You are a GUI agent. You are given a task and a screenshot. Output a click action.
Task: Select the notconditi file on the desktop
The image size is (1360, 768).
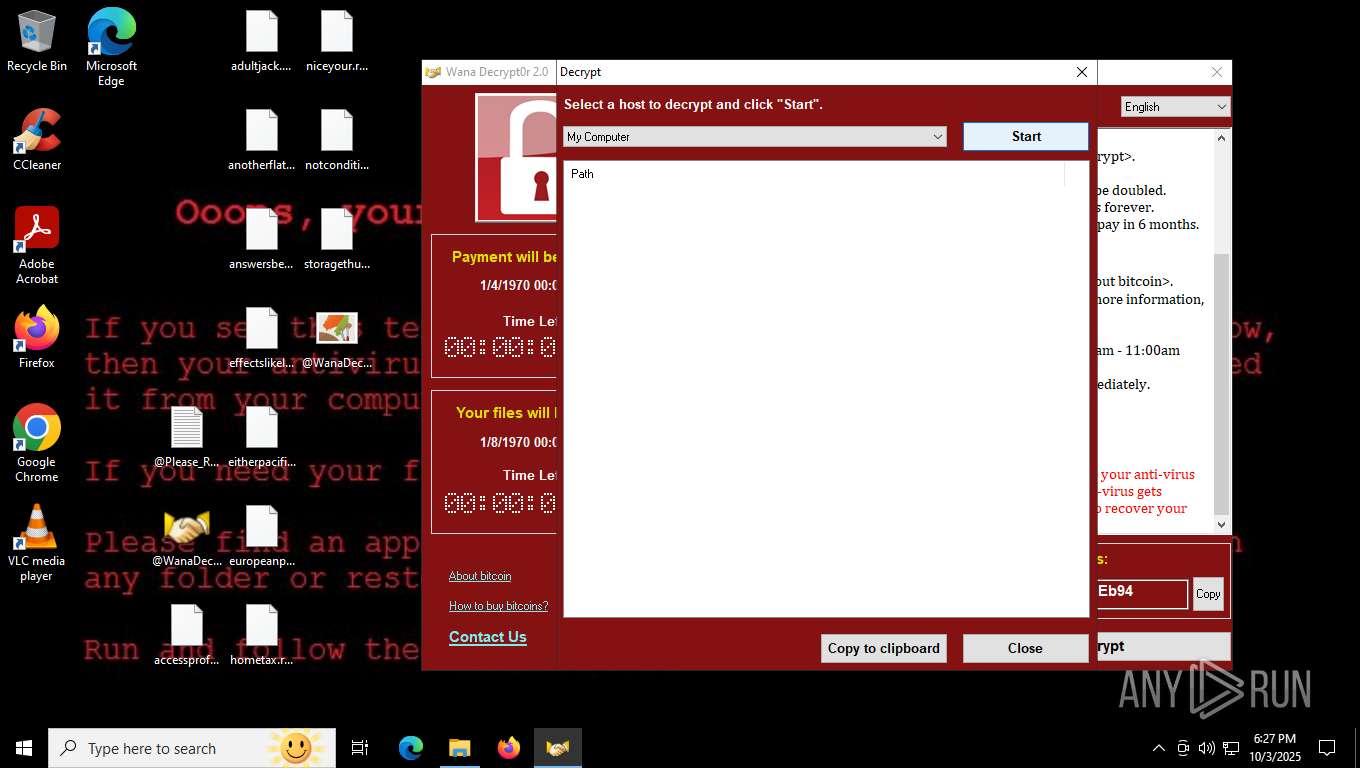(x=337, y=141)
